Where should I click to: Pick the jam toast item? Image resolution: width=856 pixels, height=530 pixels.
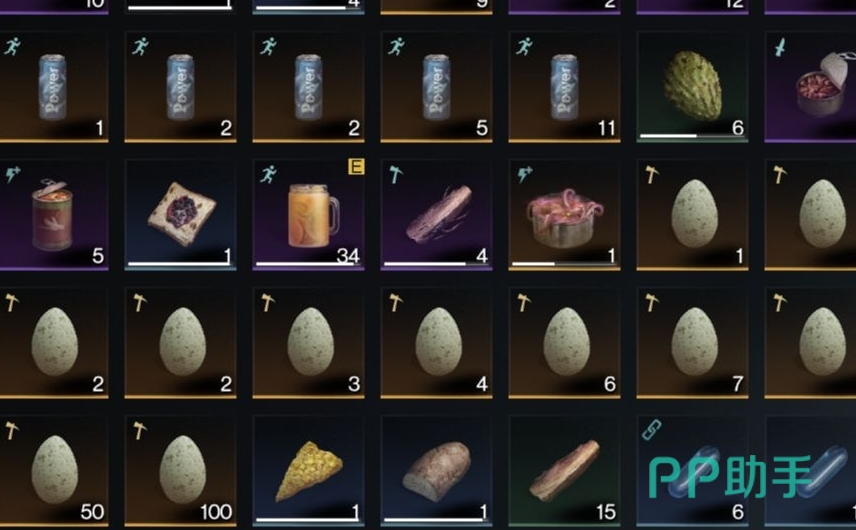tap(181, 215)
